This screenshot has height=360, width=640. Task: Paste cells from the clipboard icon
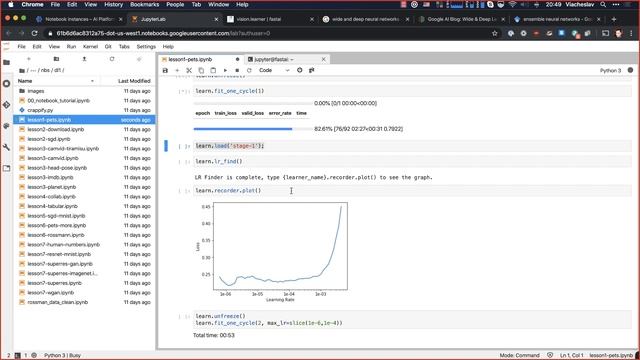[213, 70]
